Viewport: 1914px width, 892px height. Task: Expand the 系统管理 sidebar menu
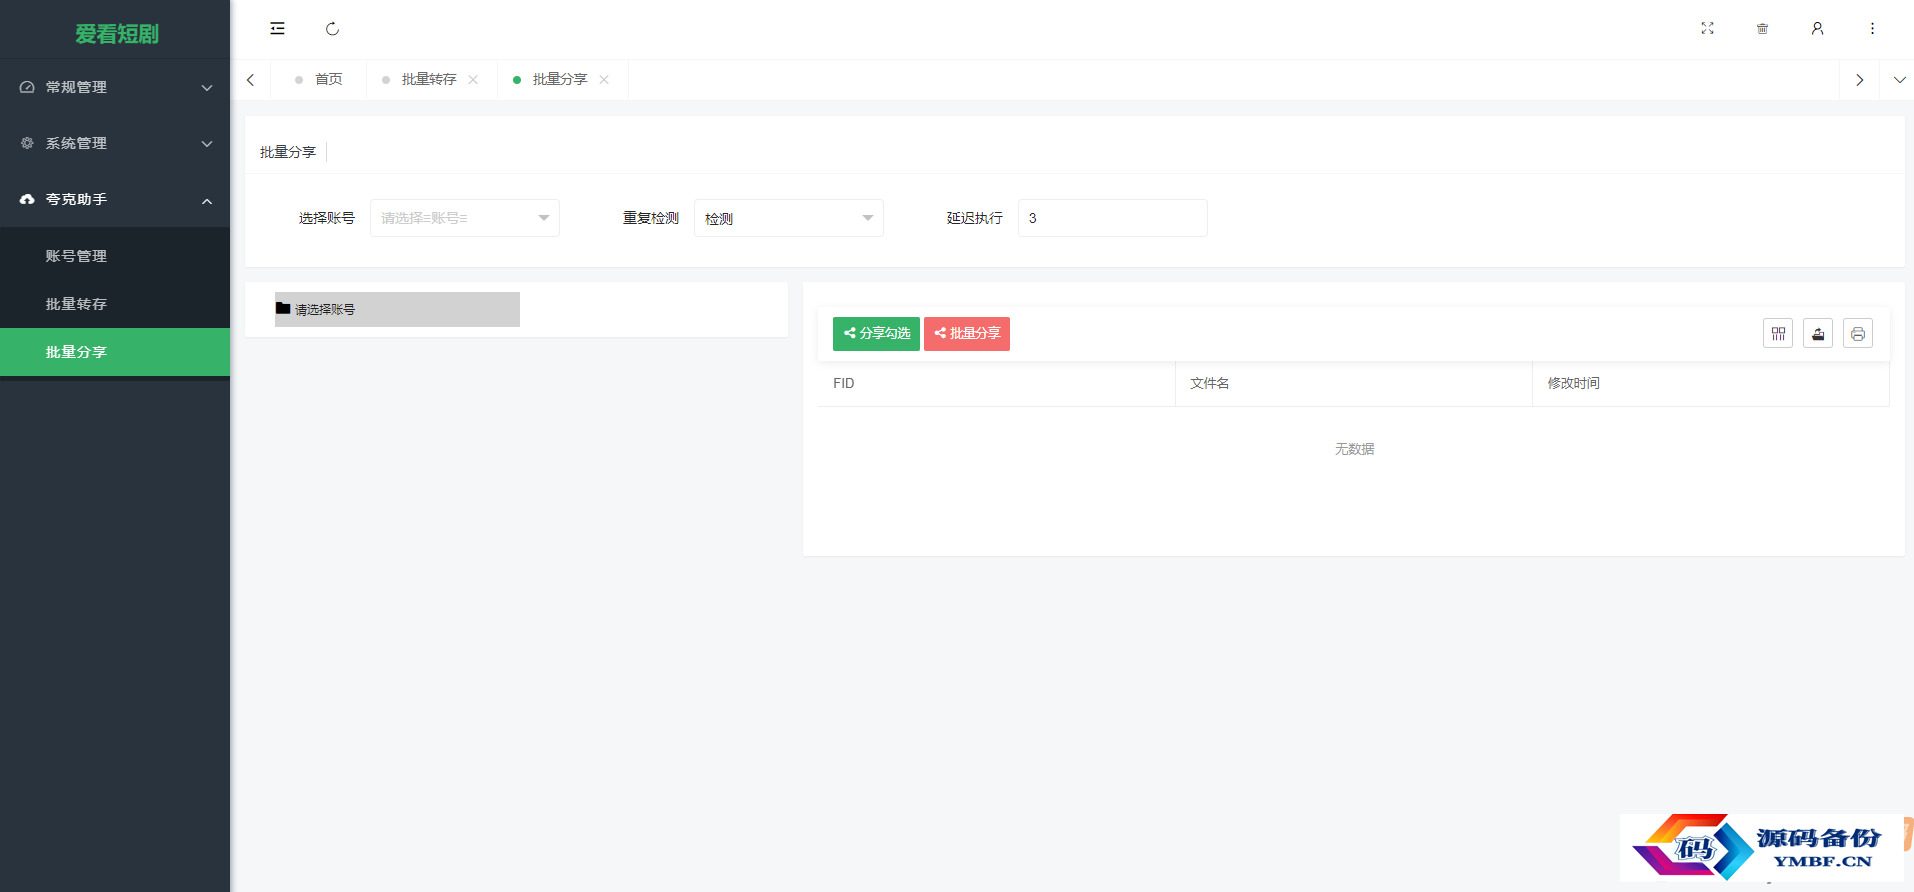pyautogui.click(x=115, y=143)
